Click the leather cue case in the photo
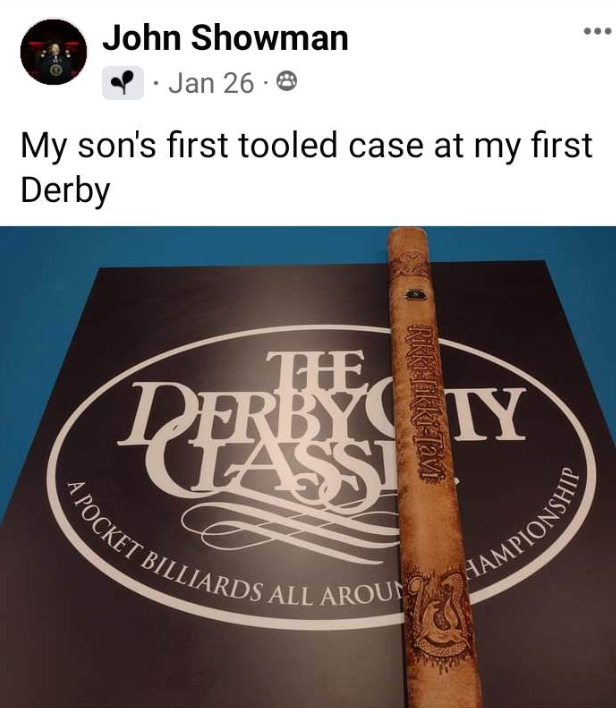Screen dimensions: 616x708 [x=429, y=467]
